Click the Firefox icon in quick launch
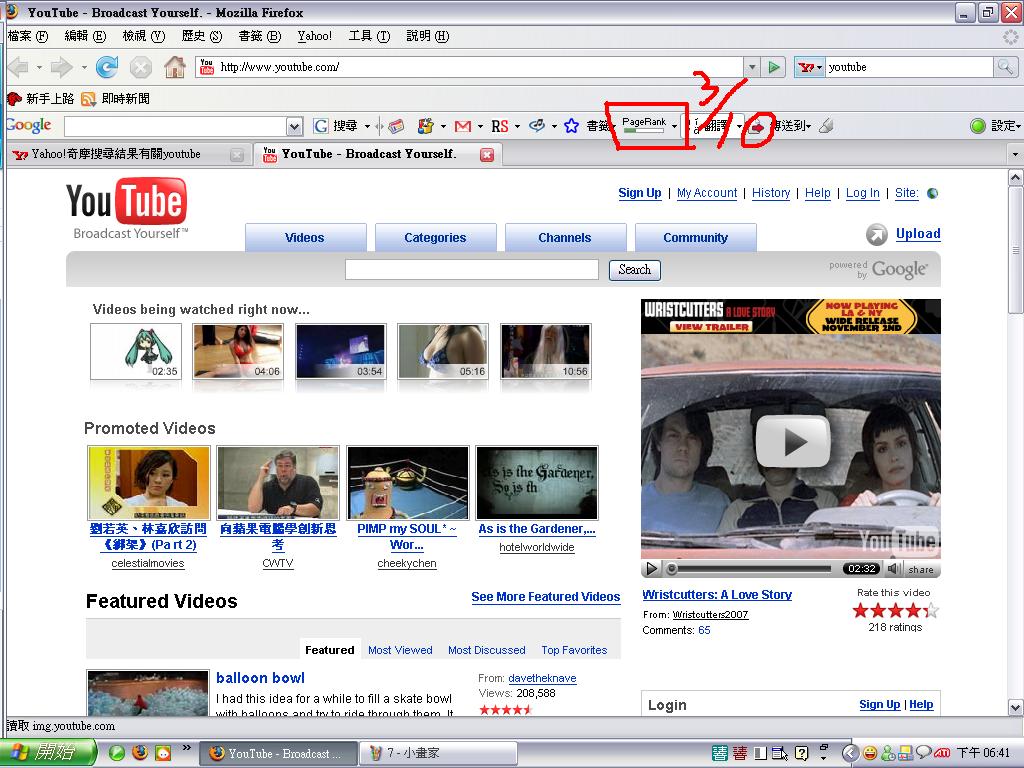The height and width of the screenshot is (768, 1024). 140,753
